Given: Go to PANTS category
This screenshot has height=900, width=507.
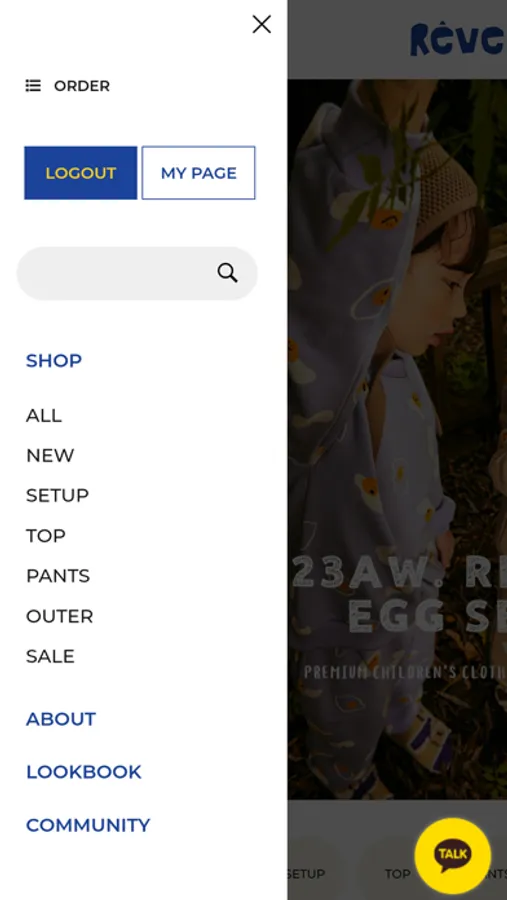Looking at the screenshot, I should click(x=58, y=576).
